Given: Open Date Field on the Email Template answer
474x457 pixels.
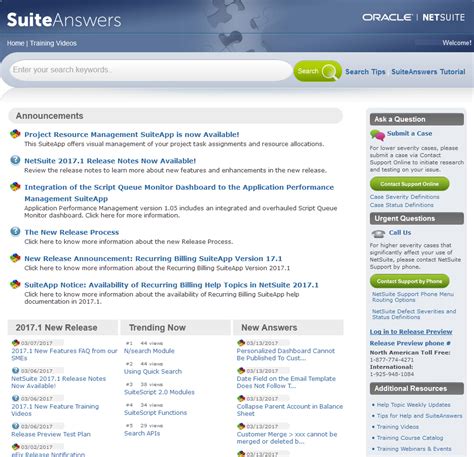Looking at the screenshot, I should (286, 382).
